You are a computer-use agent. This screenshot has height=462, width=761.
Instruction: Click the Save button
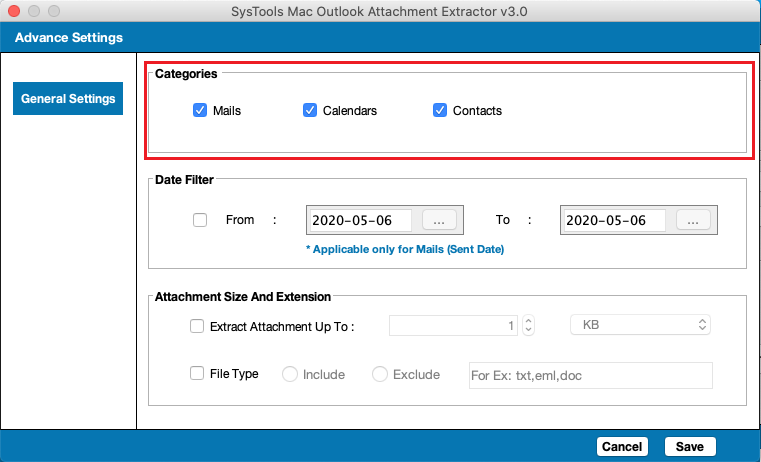(690, 446)
